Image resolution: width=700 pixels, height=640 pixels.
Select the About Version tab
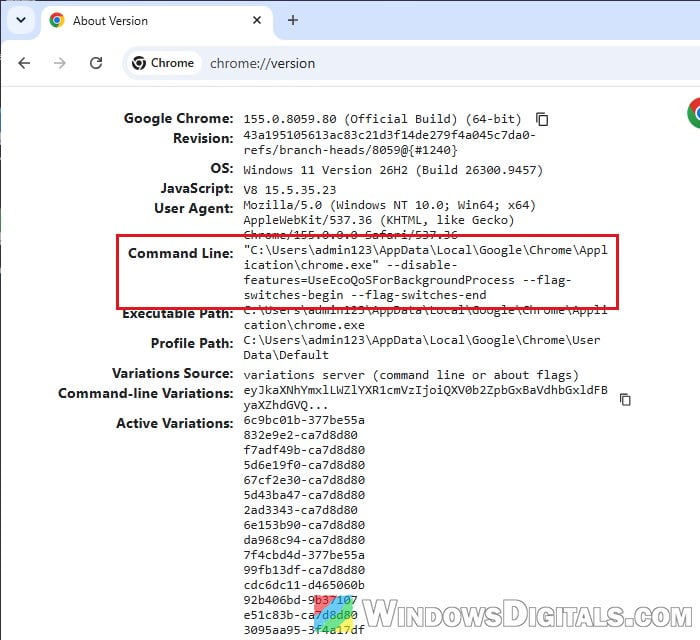click(x=156, y=21)
